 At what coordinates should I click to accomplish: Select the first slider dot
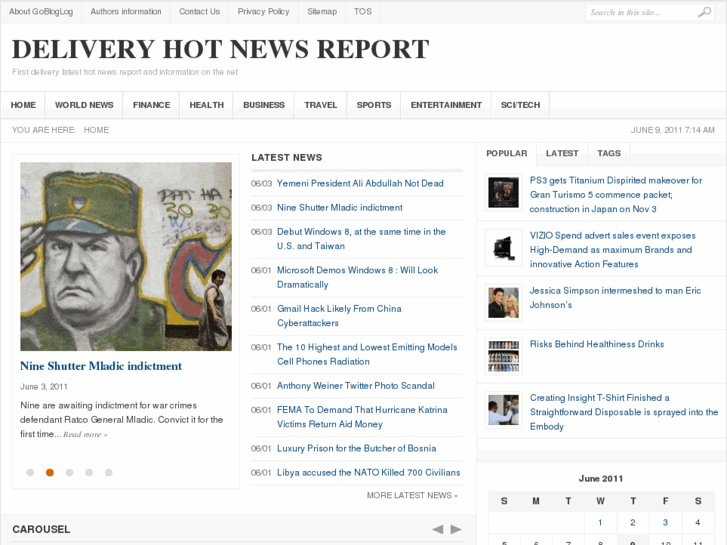pos(30,472)
